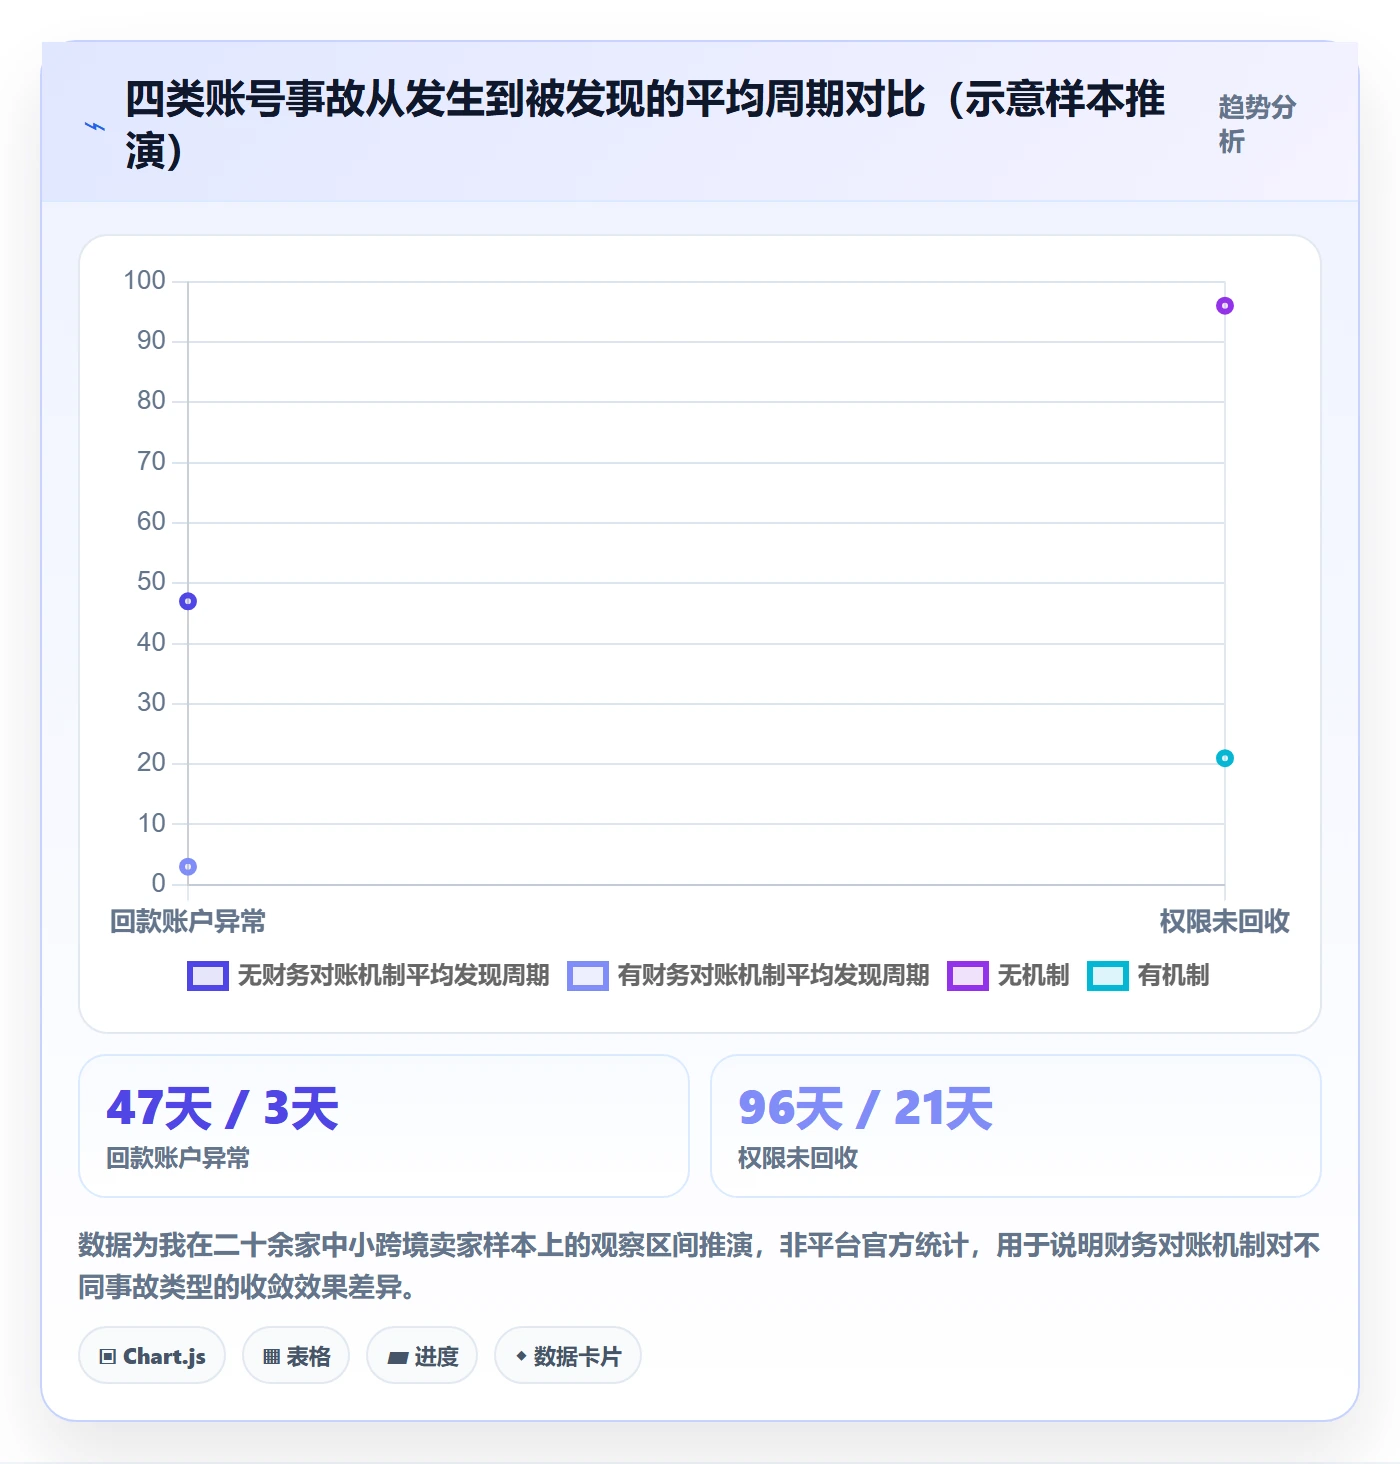Viewport: 1400px width, 1464px height.
Task: Click the chart title 四类账号事故 heading
Action: pyautogui.click(x=645, y=125)
